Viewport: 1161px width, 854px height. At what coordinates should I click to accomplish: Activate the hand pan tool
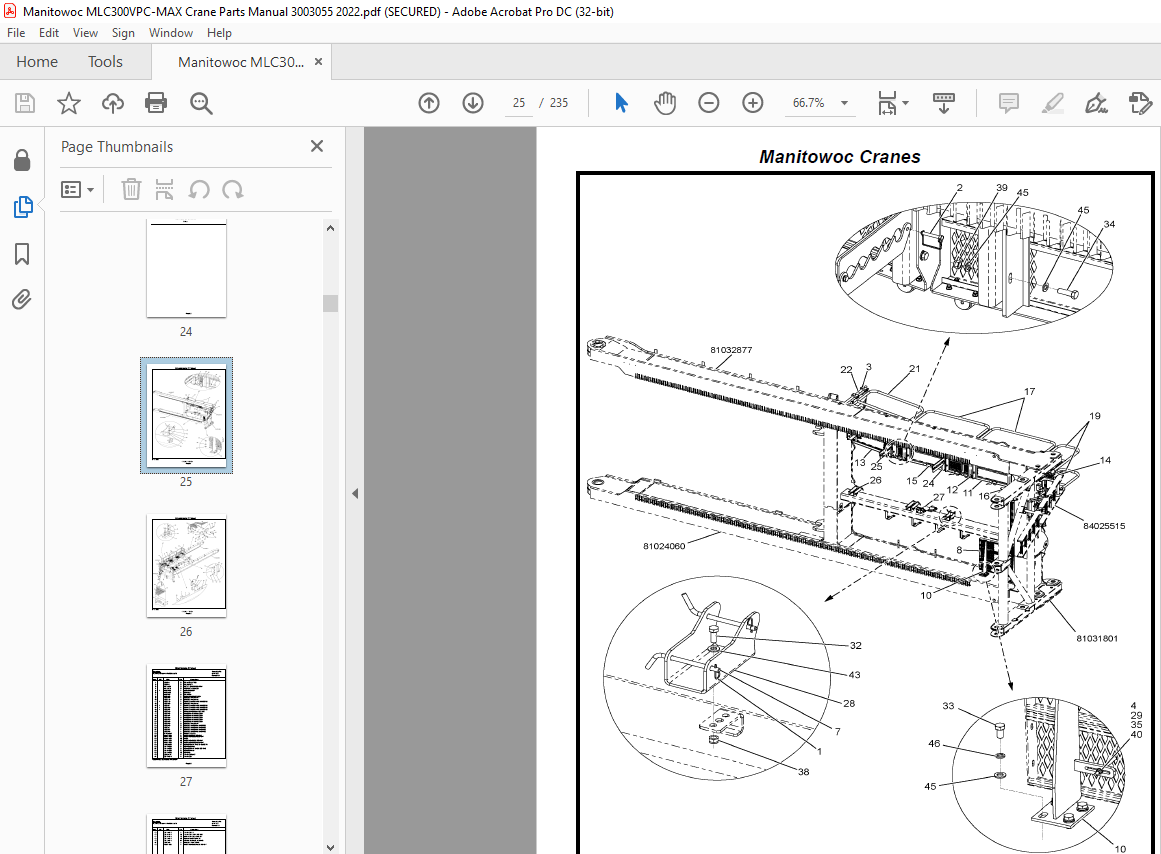[x=665, y=103]
